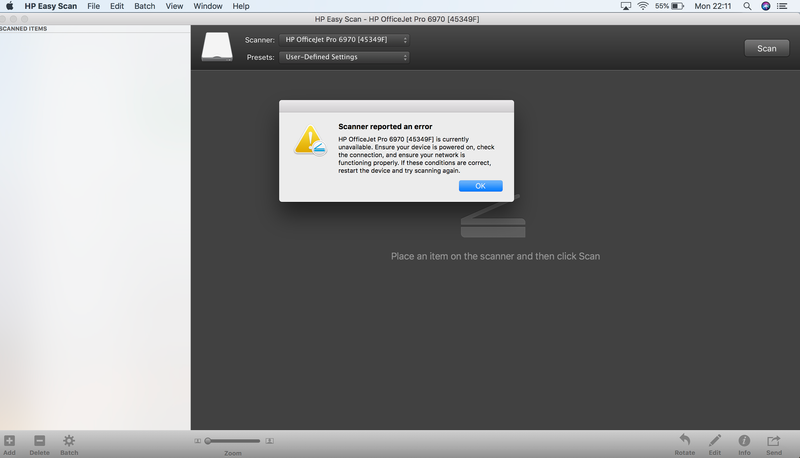Open the Info icon
This screenshot has width=800, height=458.
pyautogui.click(x=744, y=440)
